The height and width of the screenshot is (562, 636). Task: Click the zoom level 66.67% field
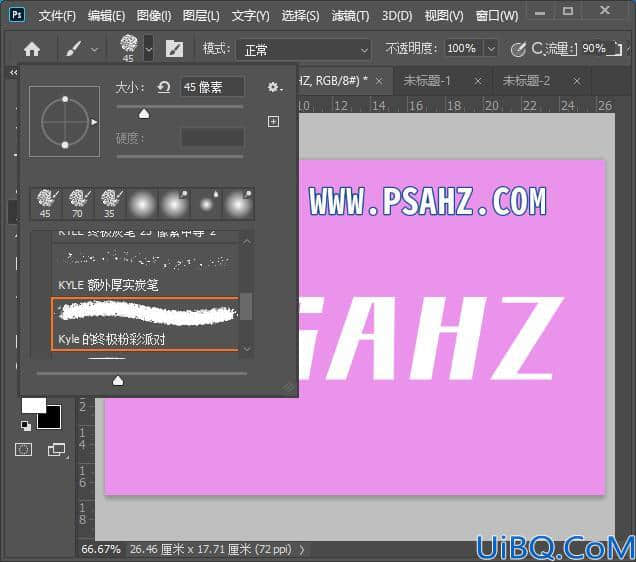click(x=101, y=549)
